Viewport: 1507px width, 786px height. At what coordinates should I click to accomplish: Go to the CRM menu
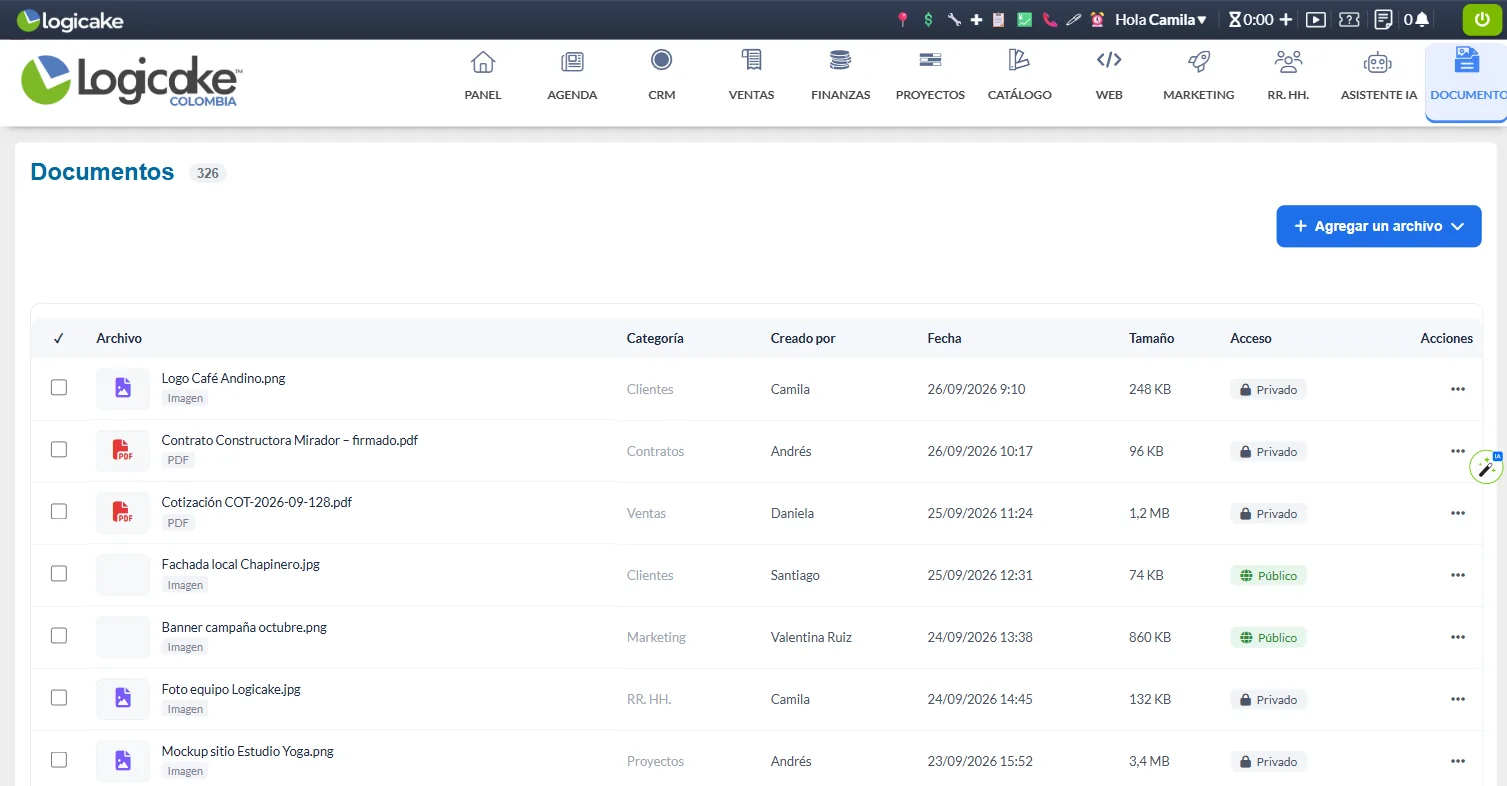click(x=661, y=76)
